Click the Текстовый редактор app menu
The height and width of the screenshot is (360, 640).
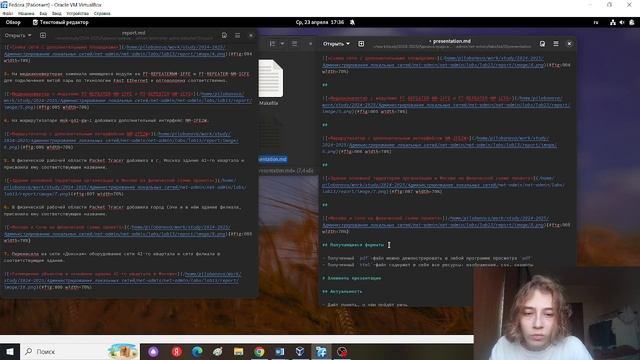tap(60, 22)
